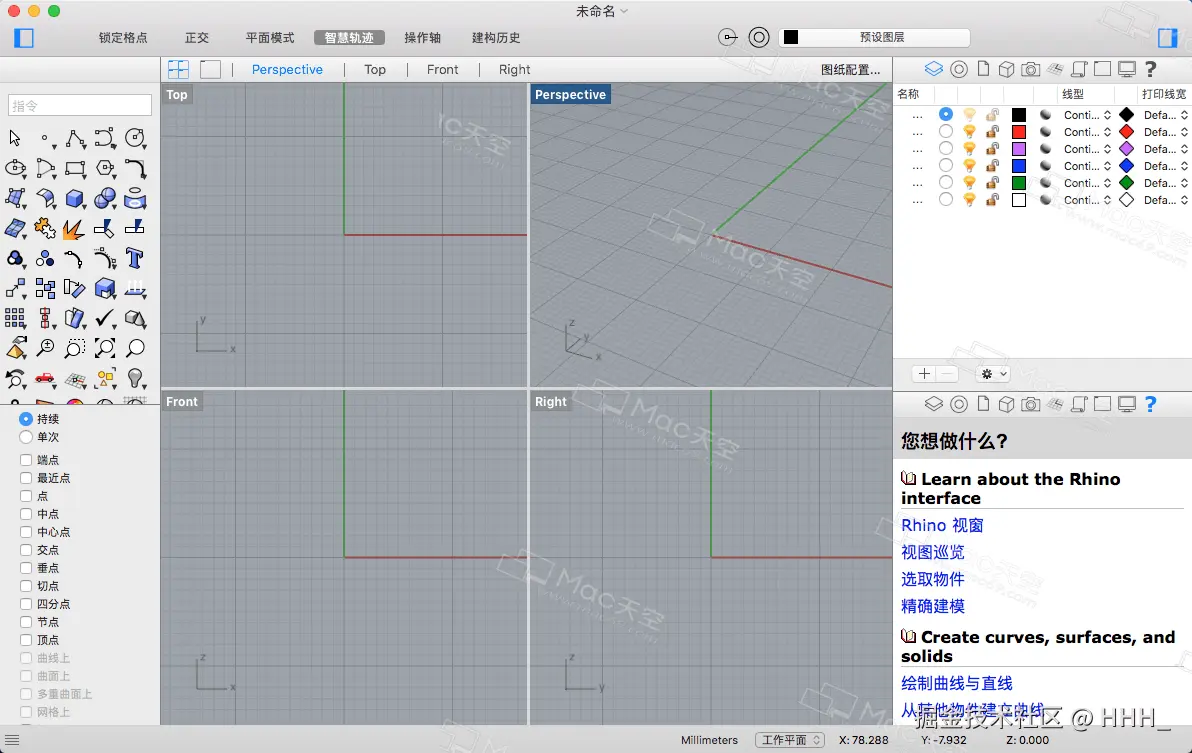Open the gear options dropdown under layers
The image size is (1192, 753).
pos(992,374)
